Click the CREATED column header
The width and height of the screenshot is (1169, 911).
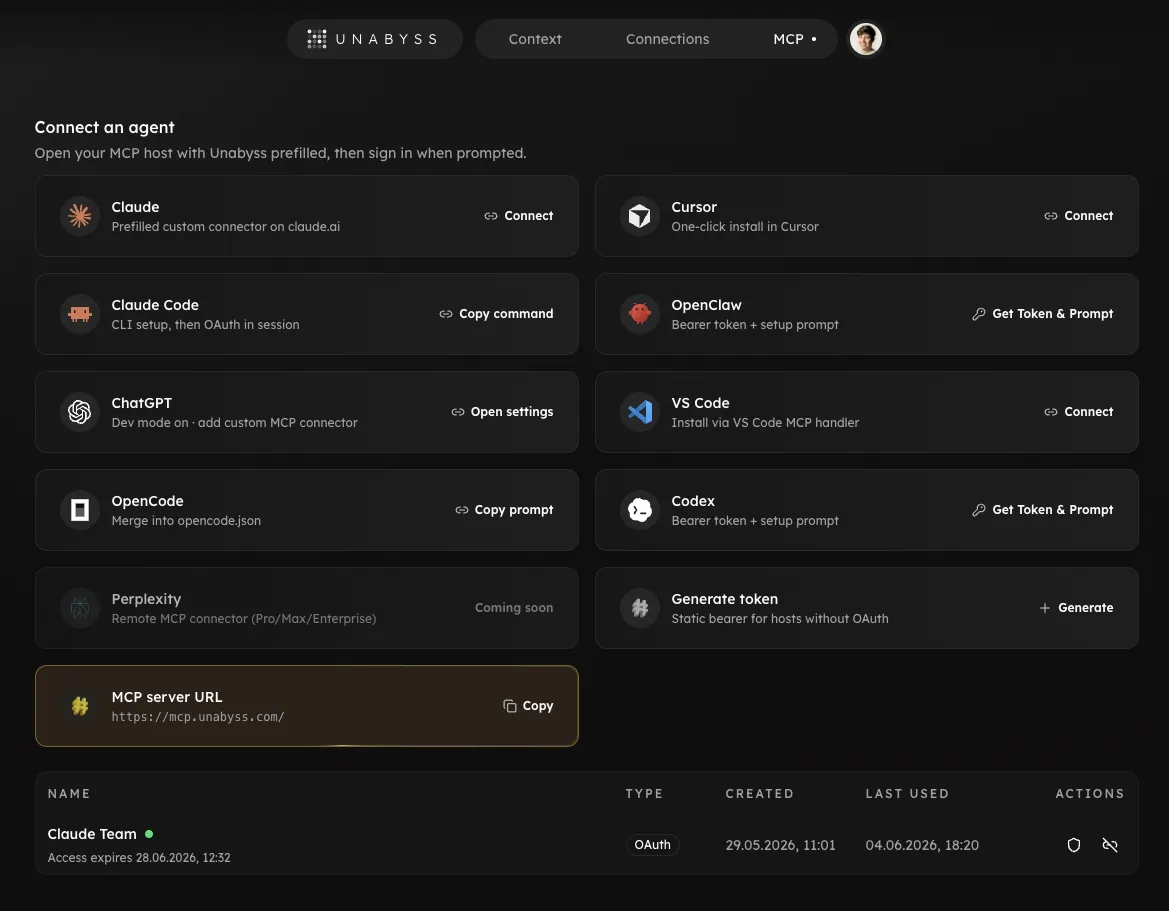(x=760, y=793)
